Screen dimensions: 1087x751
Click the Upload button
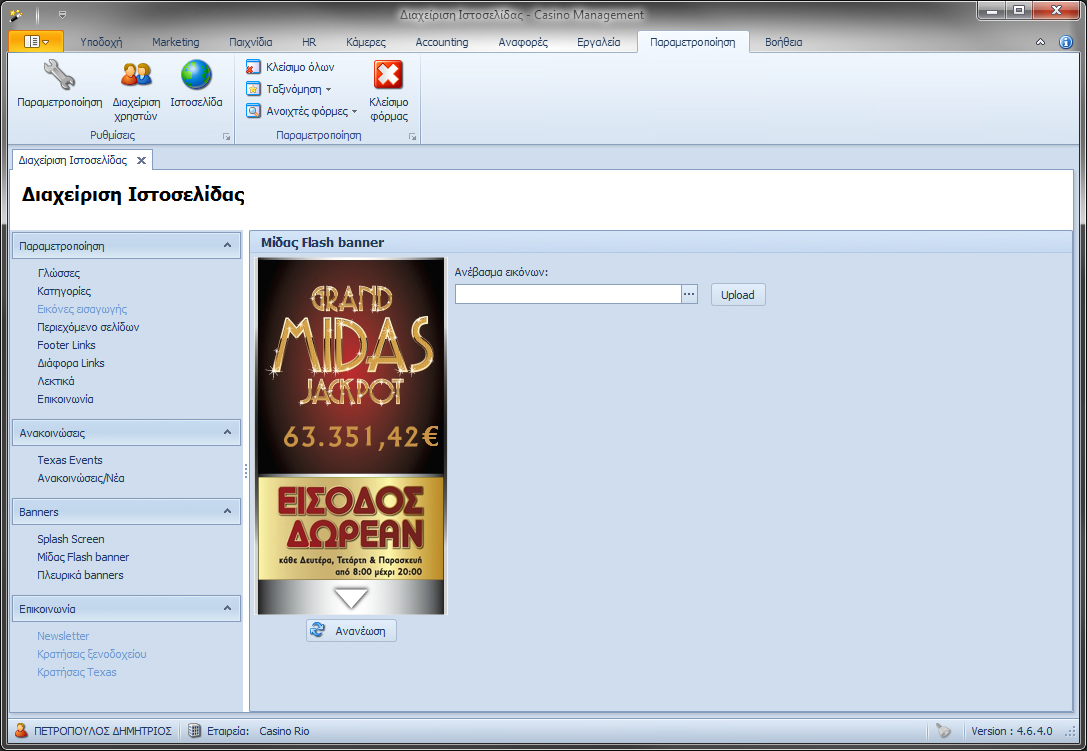click(738, 295)
